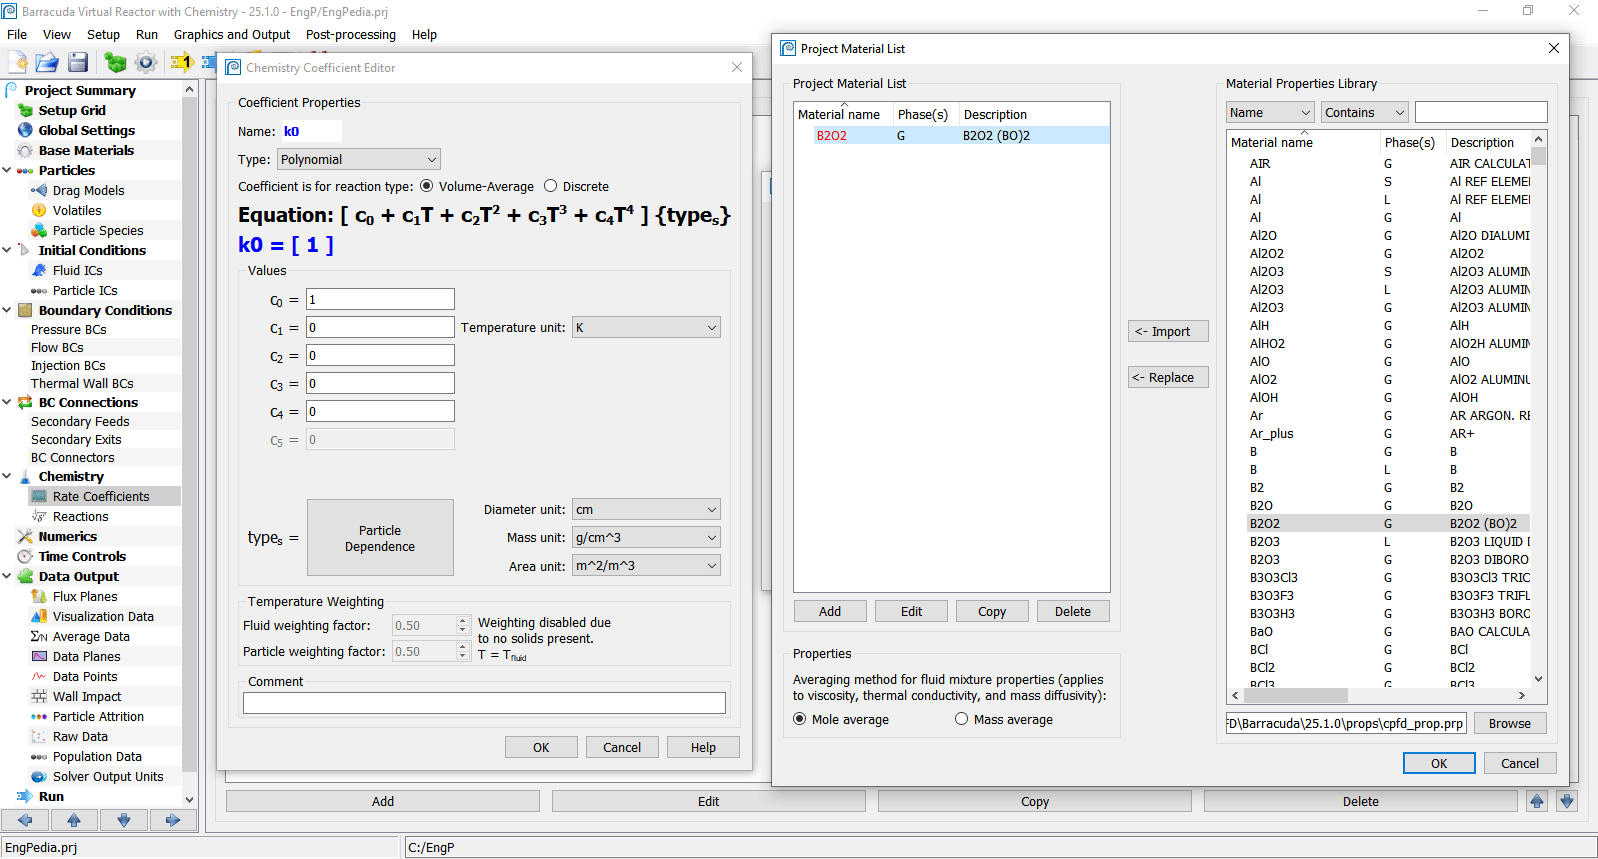1598x859 pixels.
Task: Select the Discrete reaction type radio button
Action: [x=550, y=186]
